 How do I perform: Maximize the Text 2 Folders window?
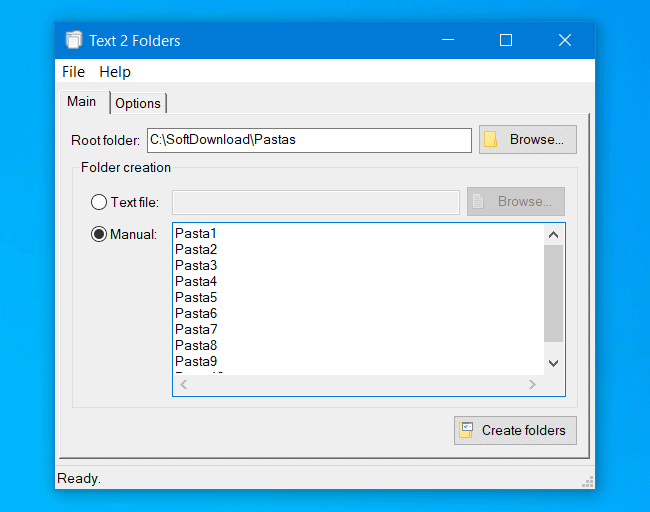[x=506, y=41]
